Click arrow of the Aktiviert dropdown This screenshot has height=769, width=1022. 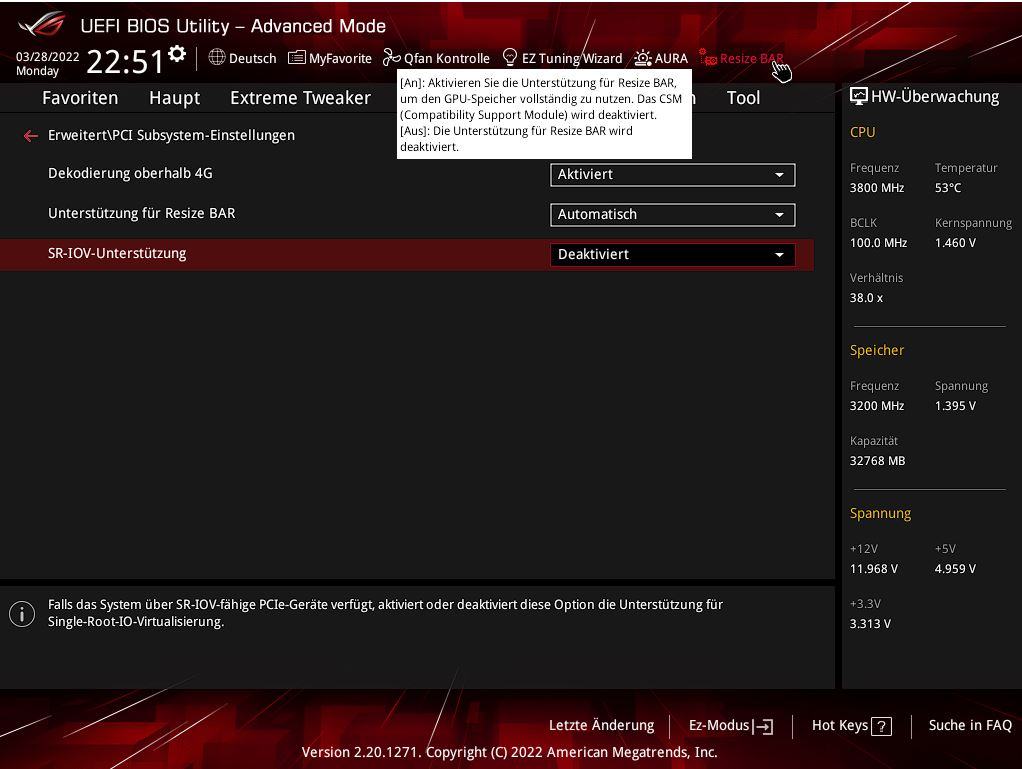coord(779,175)
